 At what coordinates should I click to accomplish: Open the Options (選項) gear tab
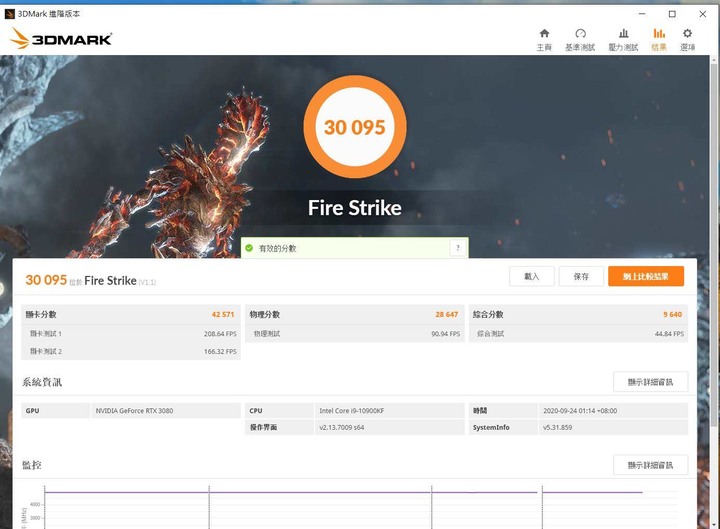687,39
